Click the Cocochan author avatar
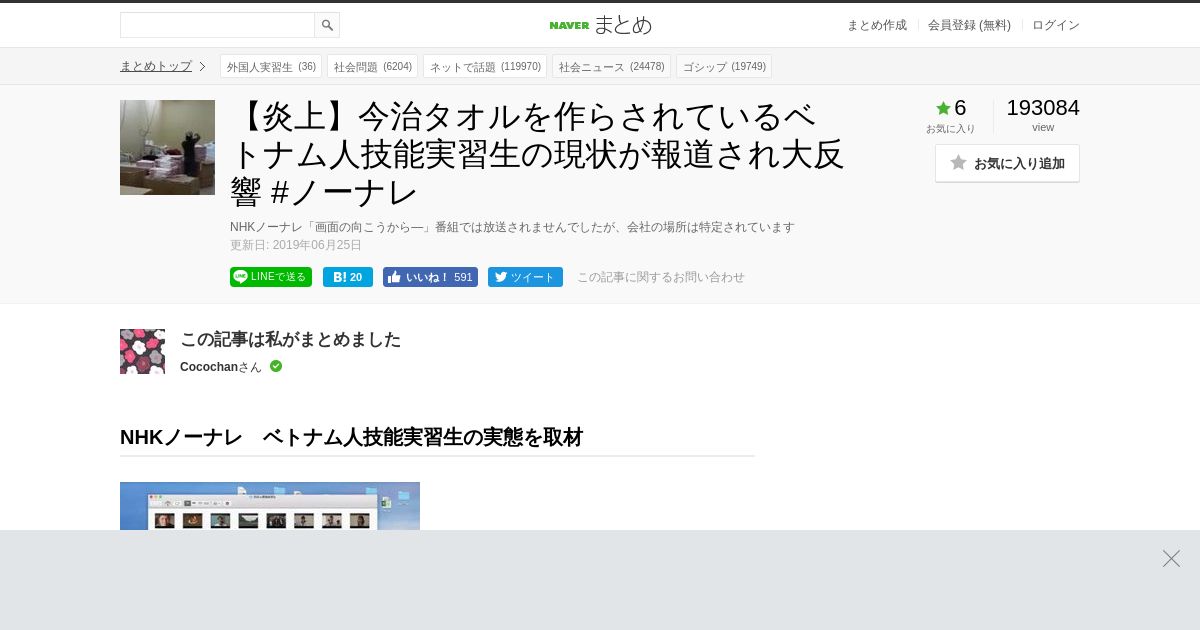Image resolution: width=1200 pixels, height=630 pixels. (142, 351)
